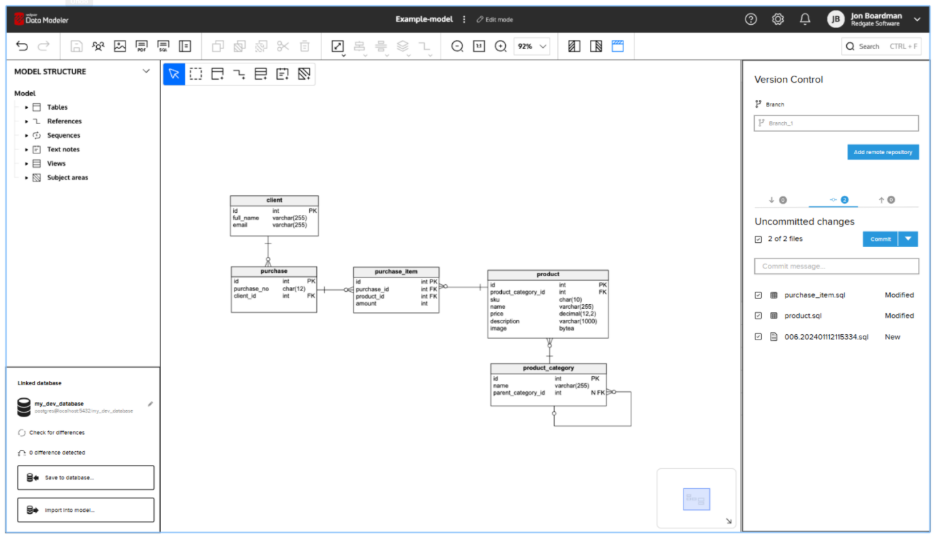Open the Commit button dropdown arrow
This screenshot has height=538, width=936.
(908, 239)
